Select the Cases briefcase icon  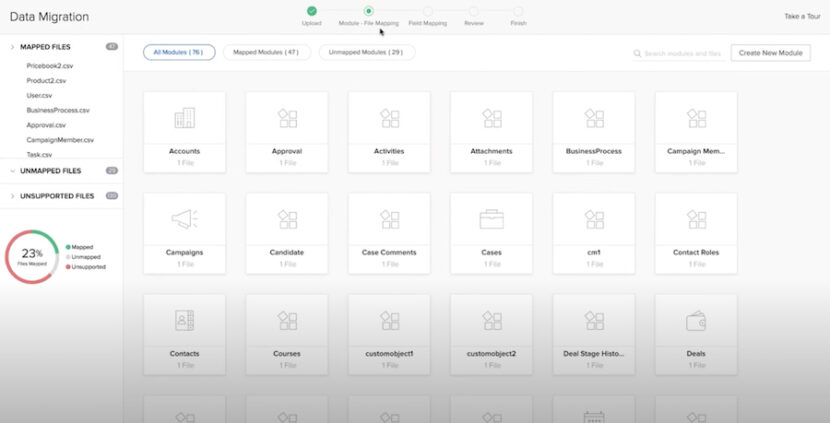[491, 219]
